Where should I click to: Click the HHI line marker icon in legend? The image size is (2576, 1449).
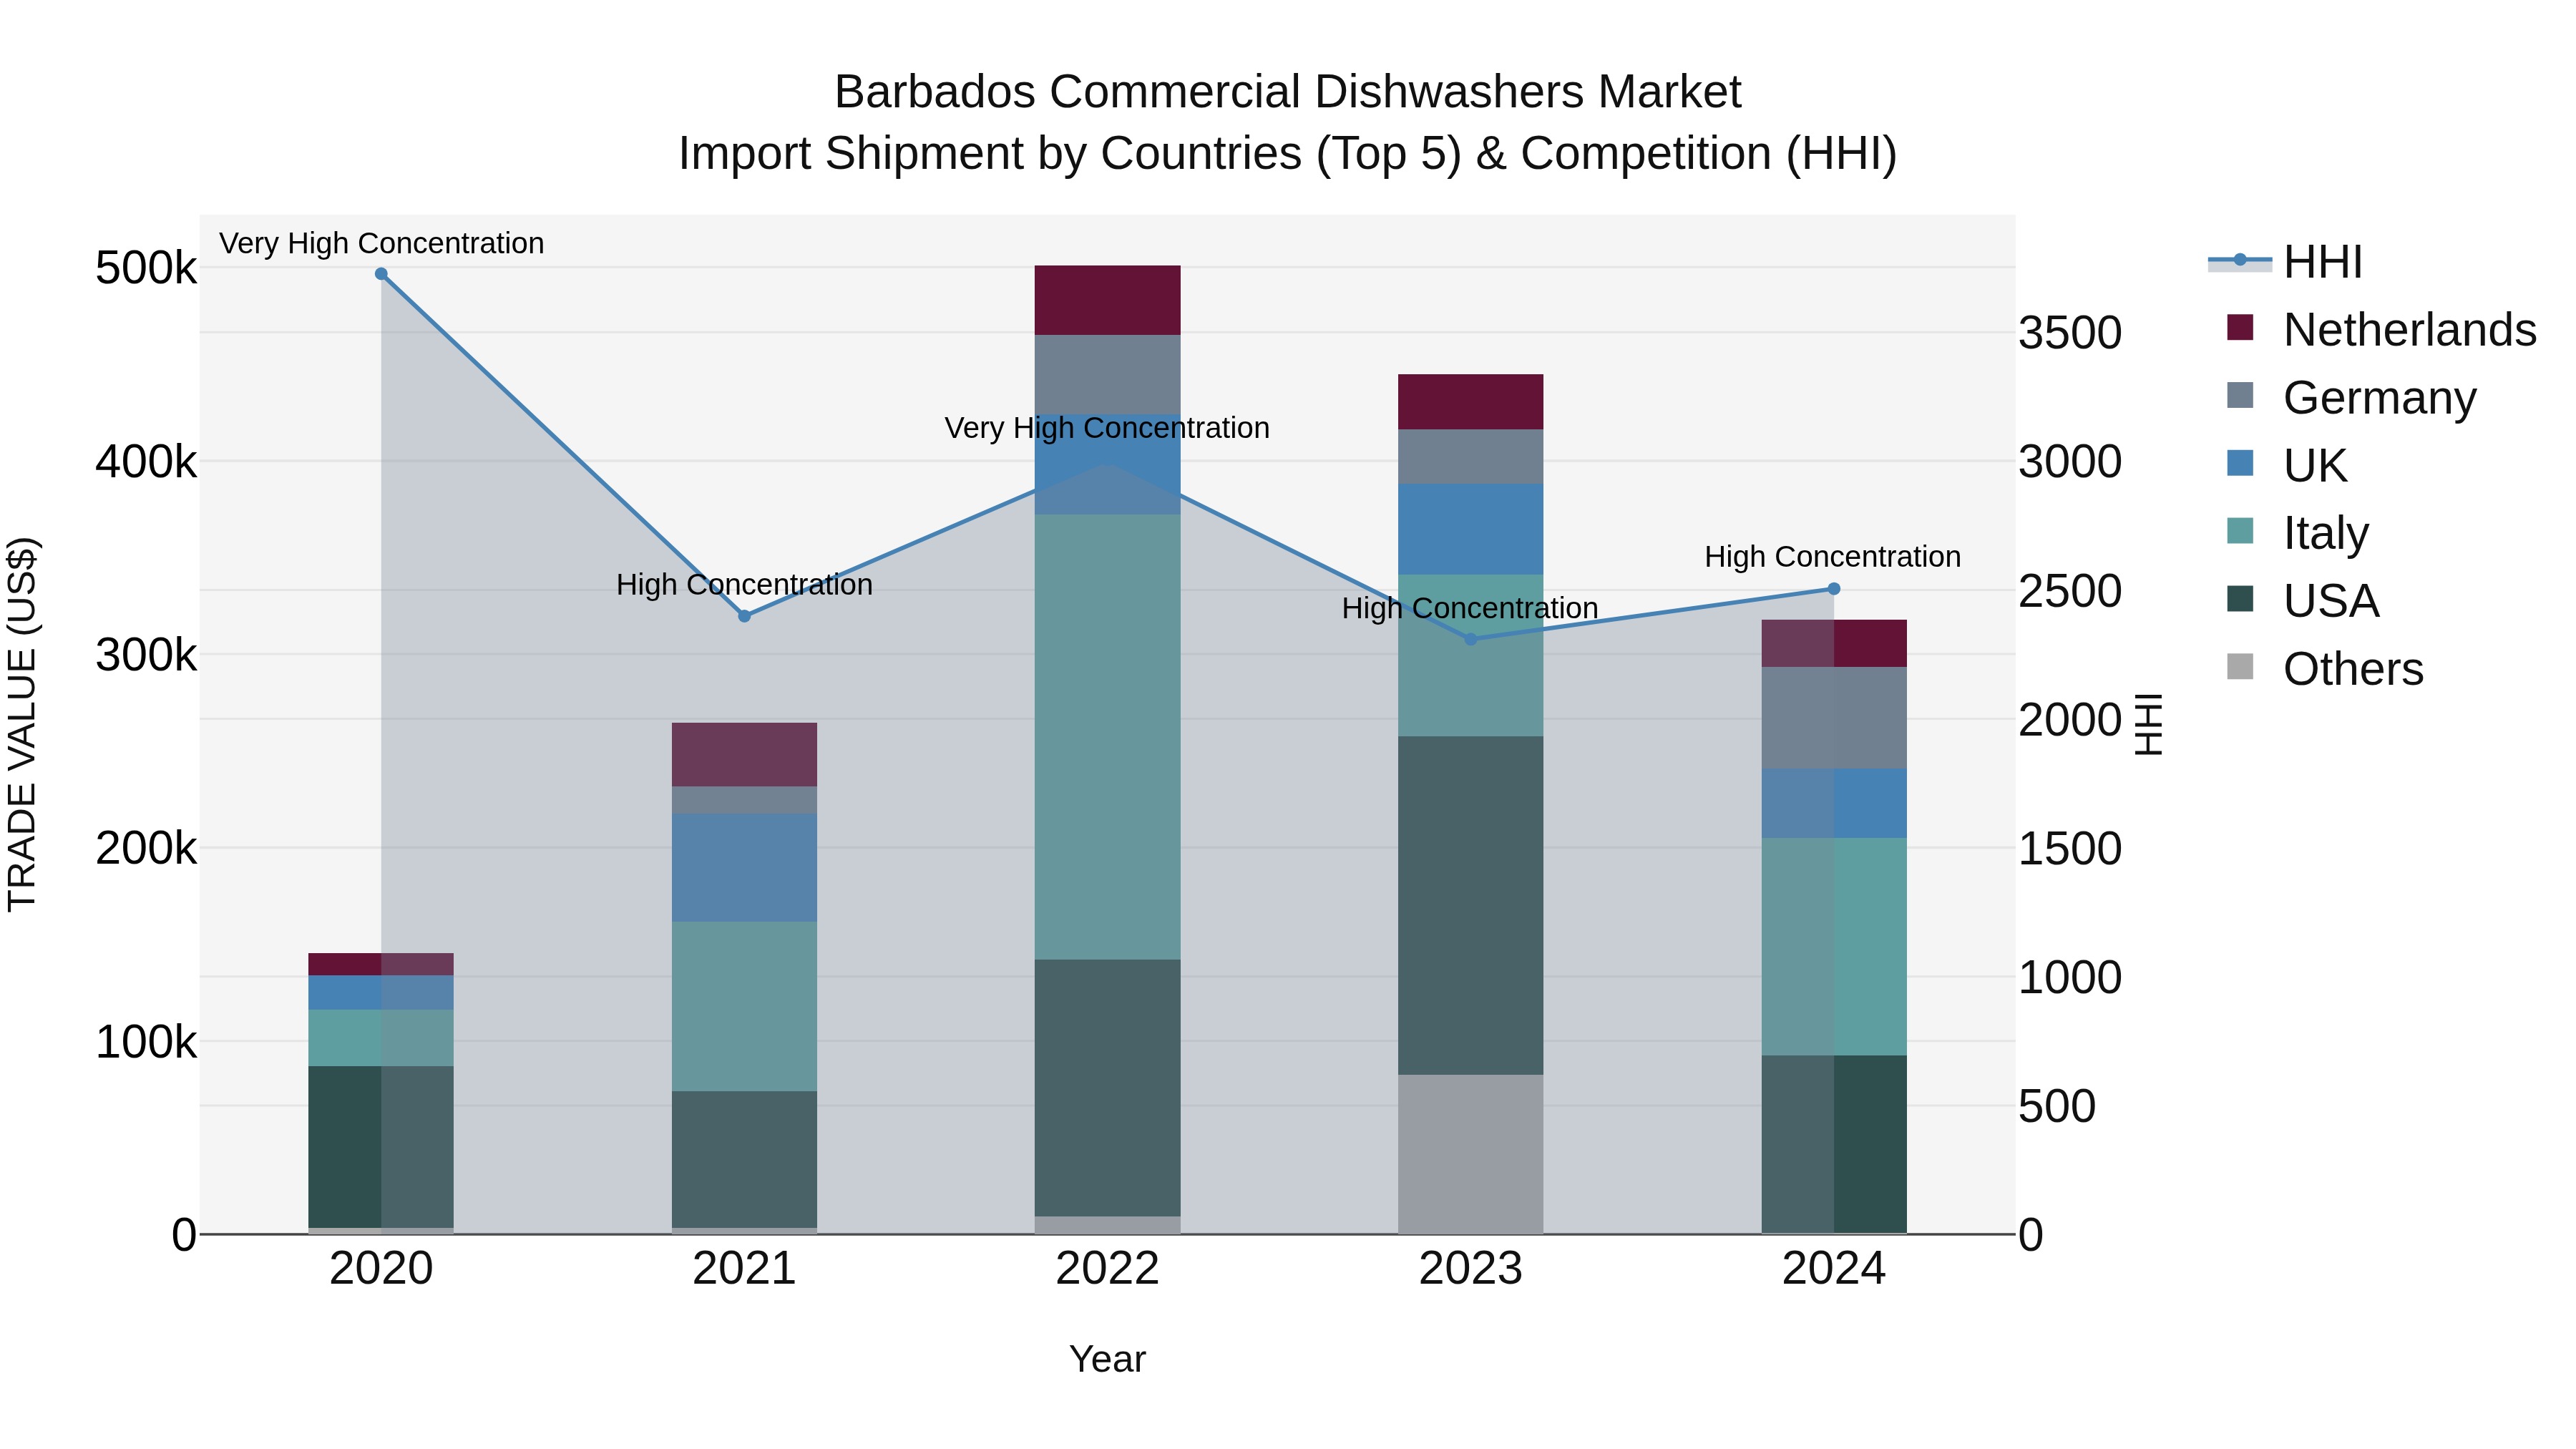point(2240,261)
